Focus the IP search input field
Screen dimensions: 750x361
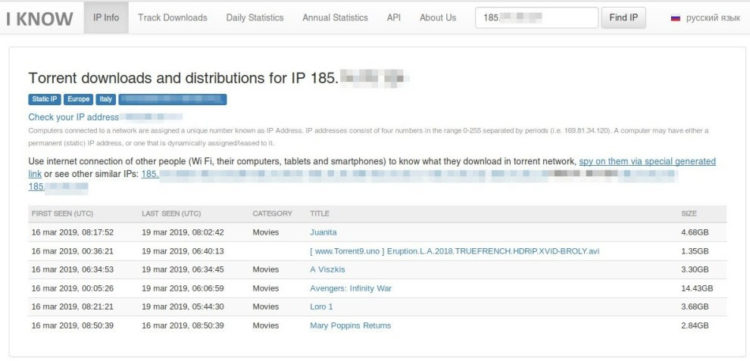coord(537,18)
